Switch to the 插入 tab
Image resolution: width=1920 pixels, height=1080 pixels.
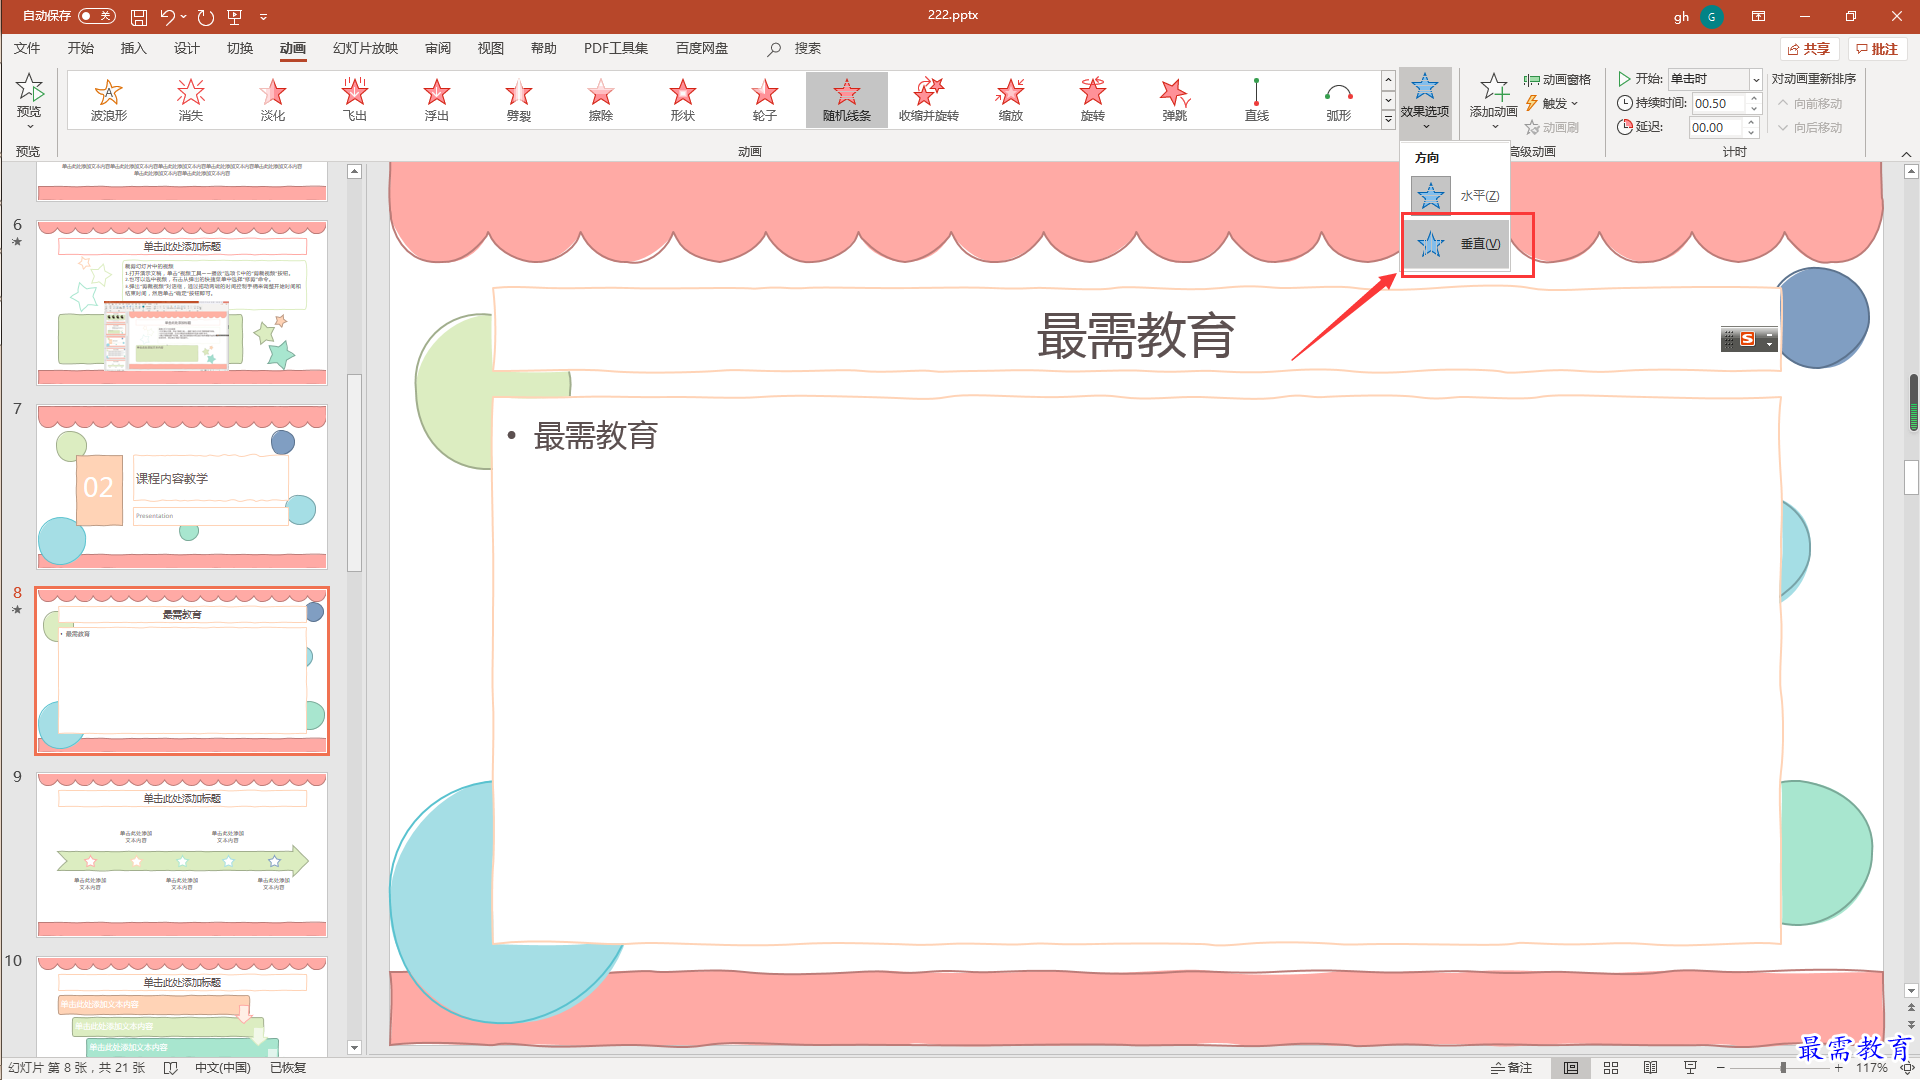[133, 48]
